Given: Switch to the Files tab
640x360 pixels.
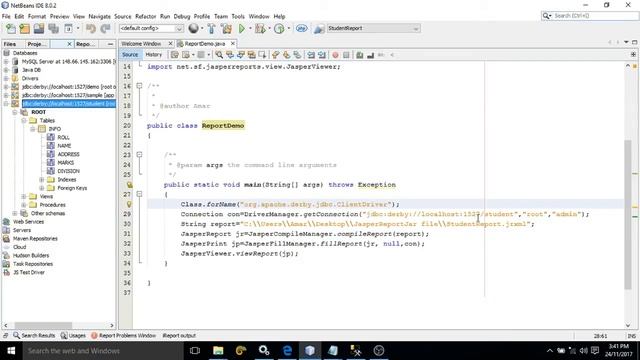Looking at the screenshot, I should click(10, 44).
